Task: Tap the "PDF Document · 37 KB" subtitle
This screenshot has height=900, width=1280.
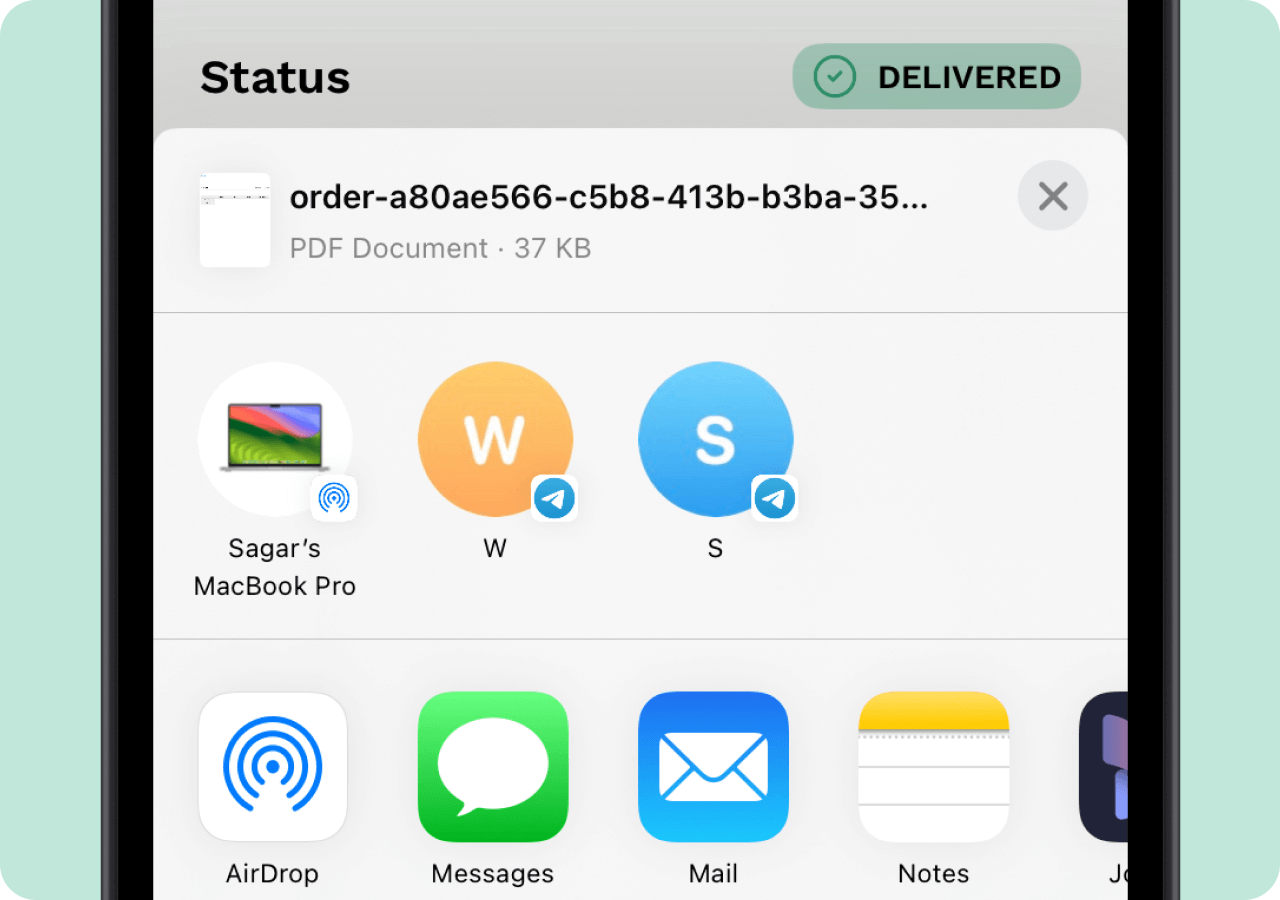Action: [440, 248]
